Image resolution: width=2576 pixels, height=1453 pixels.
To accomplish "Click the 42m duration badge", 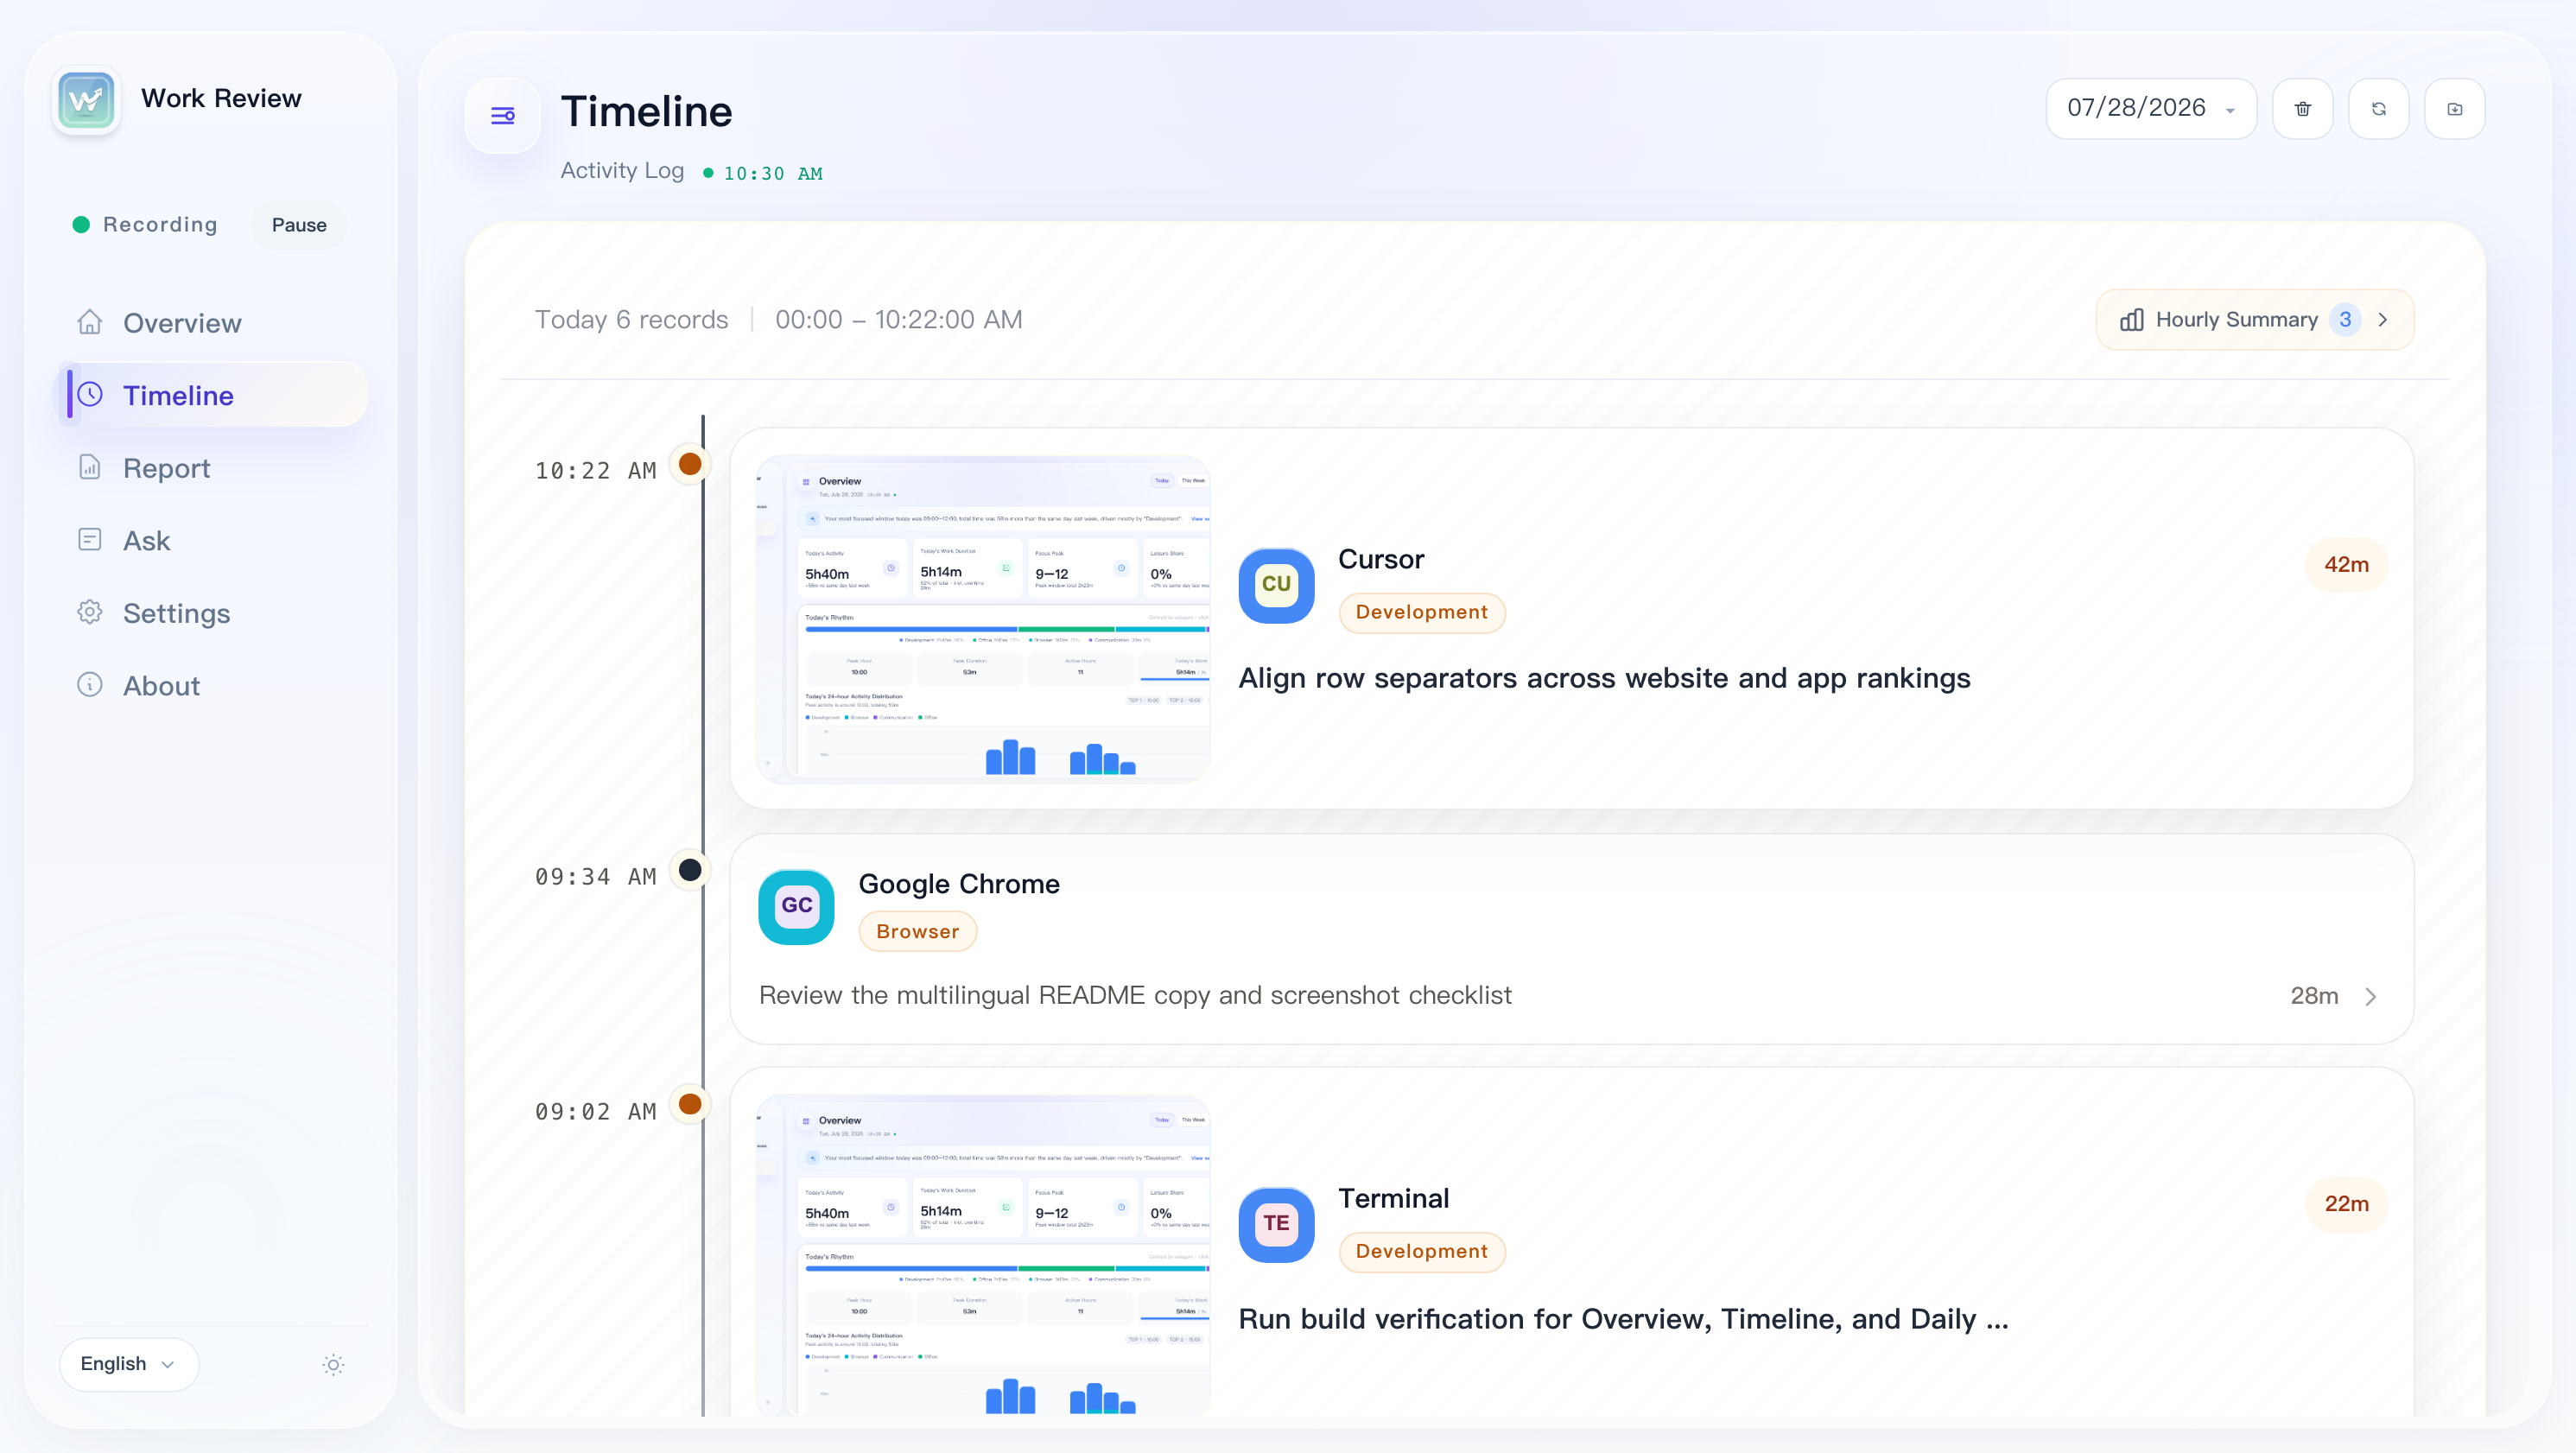I will click(x=2346, y=565).
